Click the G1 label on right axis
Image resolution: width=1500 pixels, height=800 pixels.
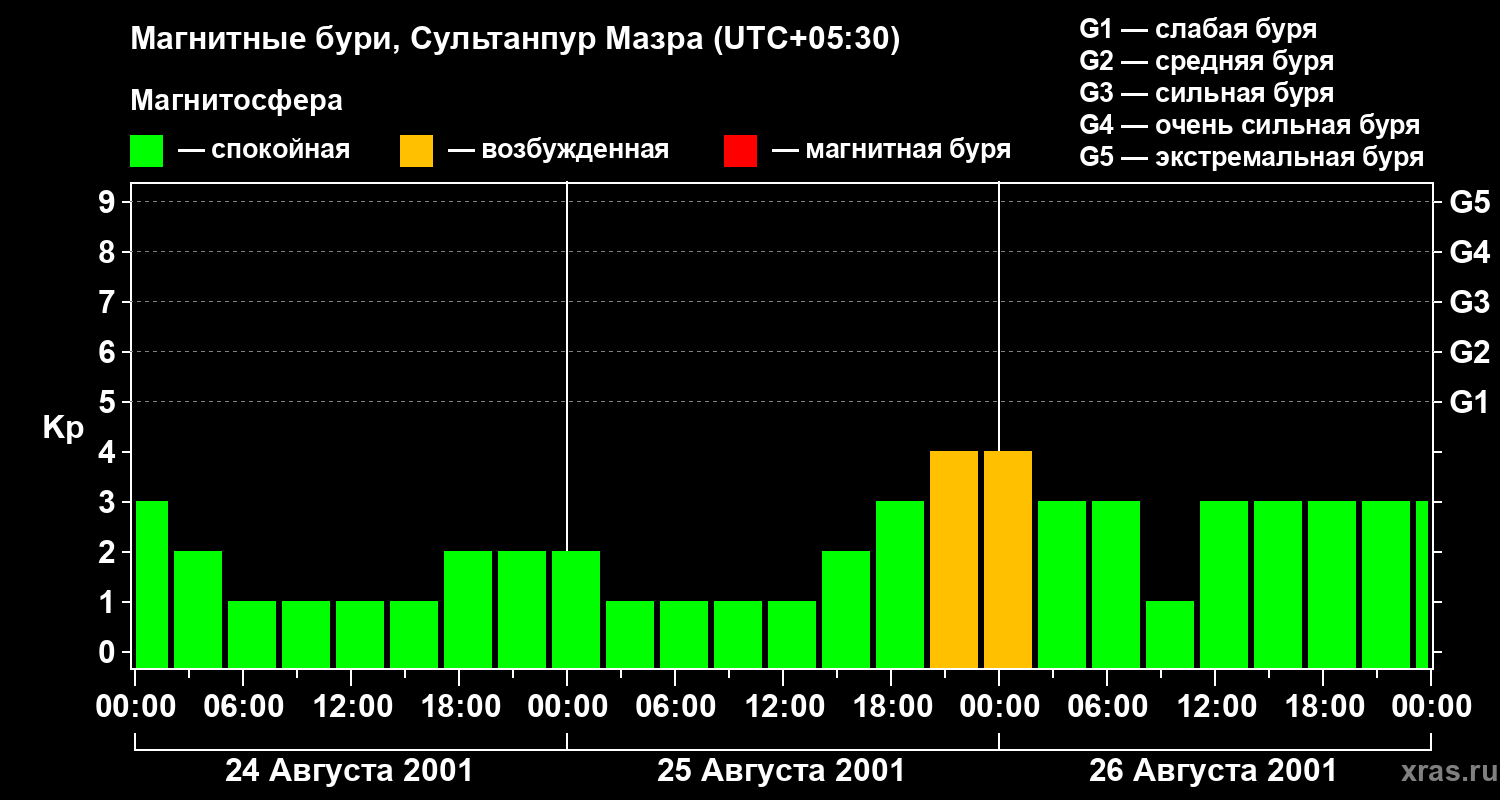tap(1469, 403)
